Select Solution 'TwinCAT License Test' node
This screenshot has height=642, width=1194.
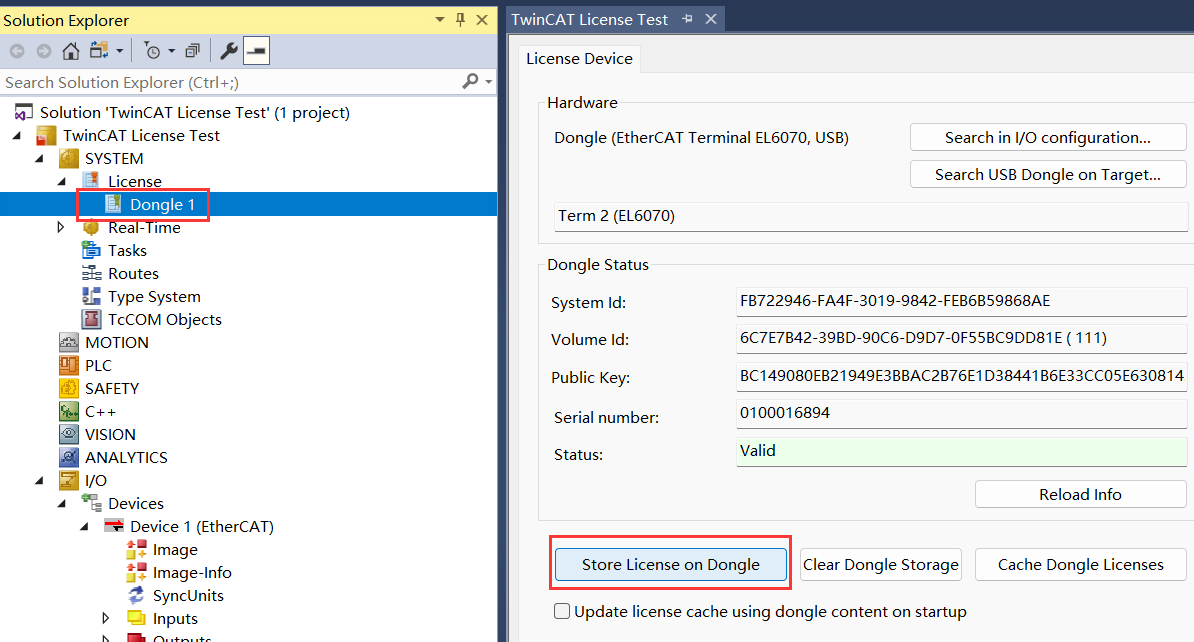(x=194, y=113)
